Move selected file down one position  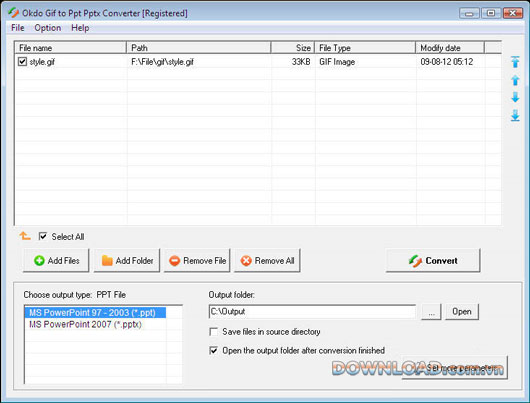(515, 97)
